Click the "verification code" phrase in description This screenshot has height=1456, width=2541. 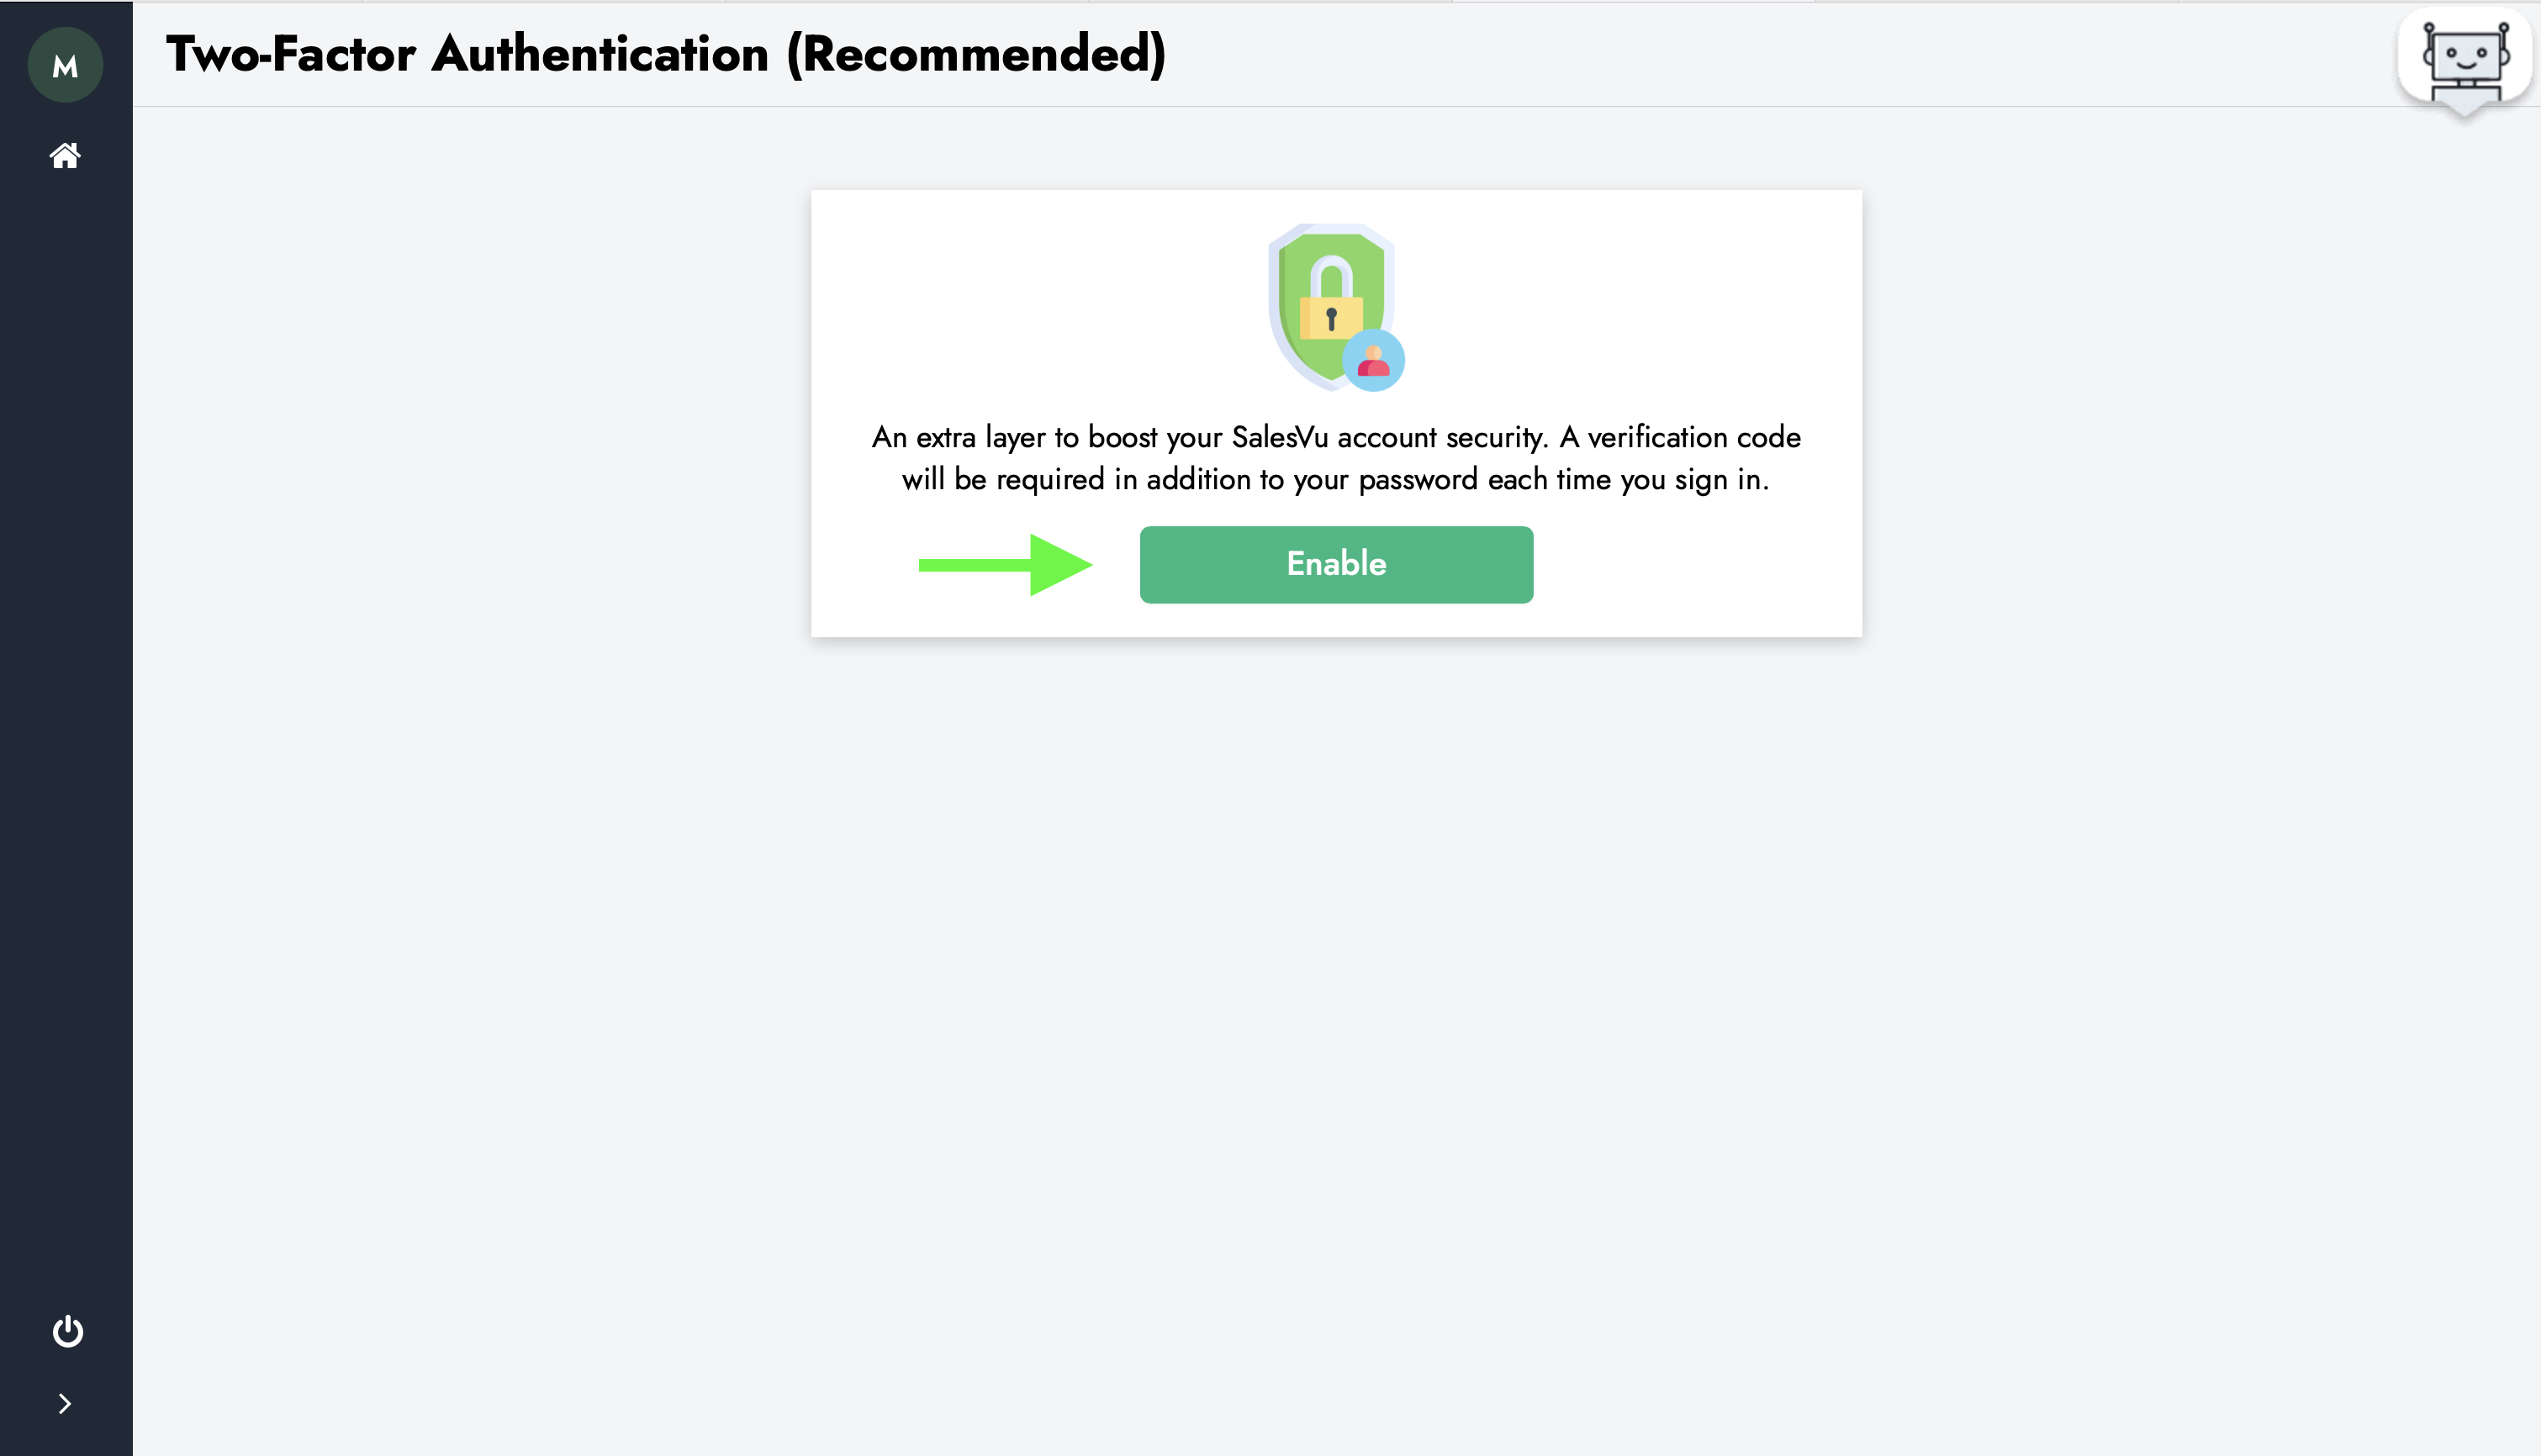coord(1694,437)
